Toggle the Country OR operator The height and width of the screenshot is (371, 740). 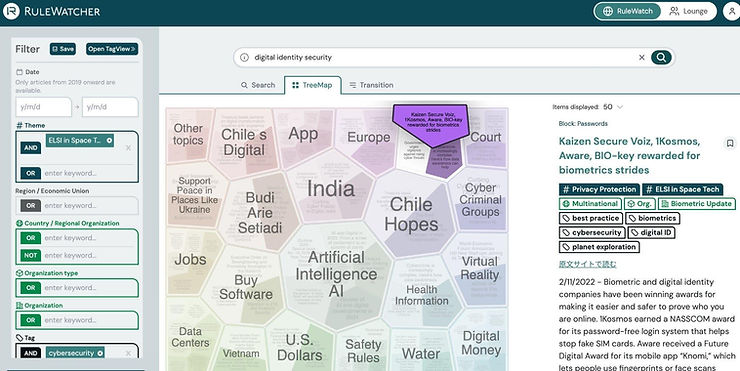31,238
